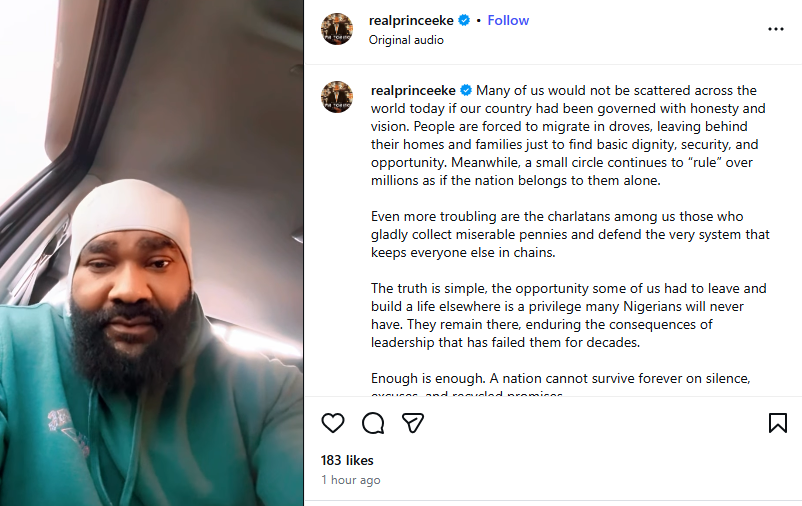Screen dimensions: 802x506
Task: Click the paragraph beginning 'Even more troubling'
Action: pos(570,234)
